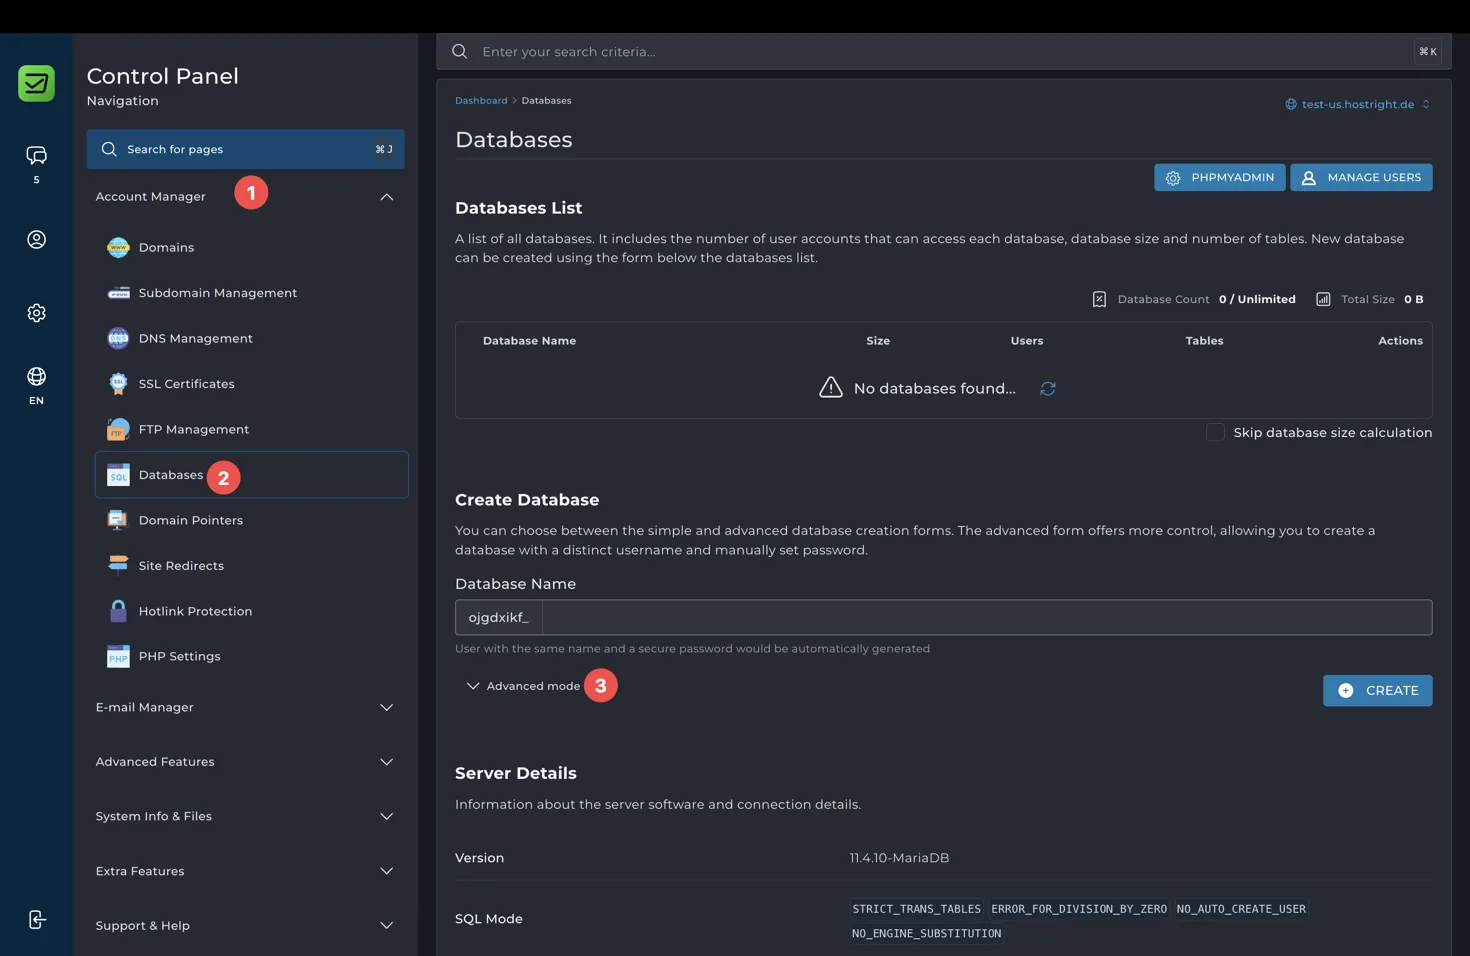Click the STRICT_TRANS_TABLES SQL mode tag
1470x956 pixels.
pyautogui.click(x=916, y=909)
